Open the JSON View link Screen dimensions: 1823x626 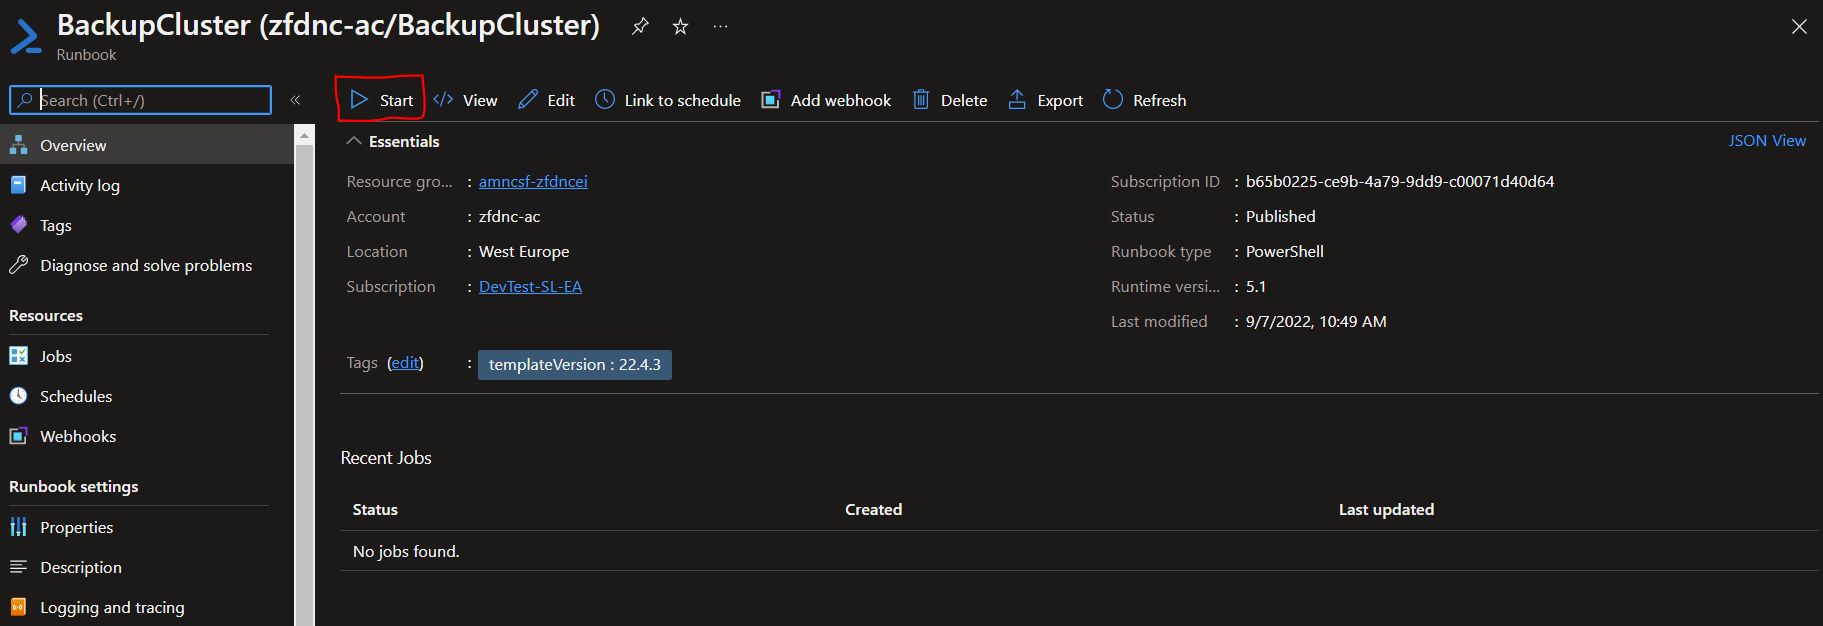tap(1767, 140)
